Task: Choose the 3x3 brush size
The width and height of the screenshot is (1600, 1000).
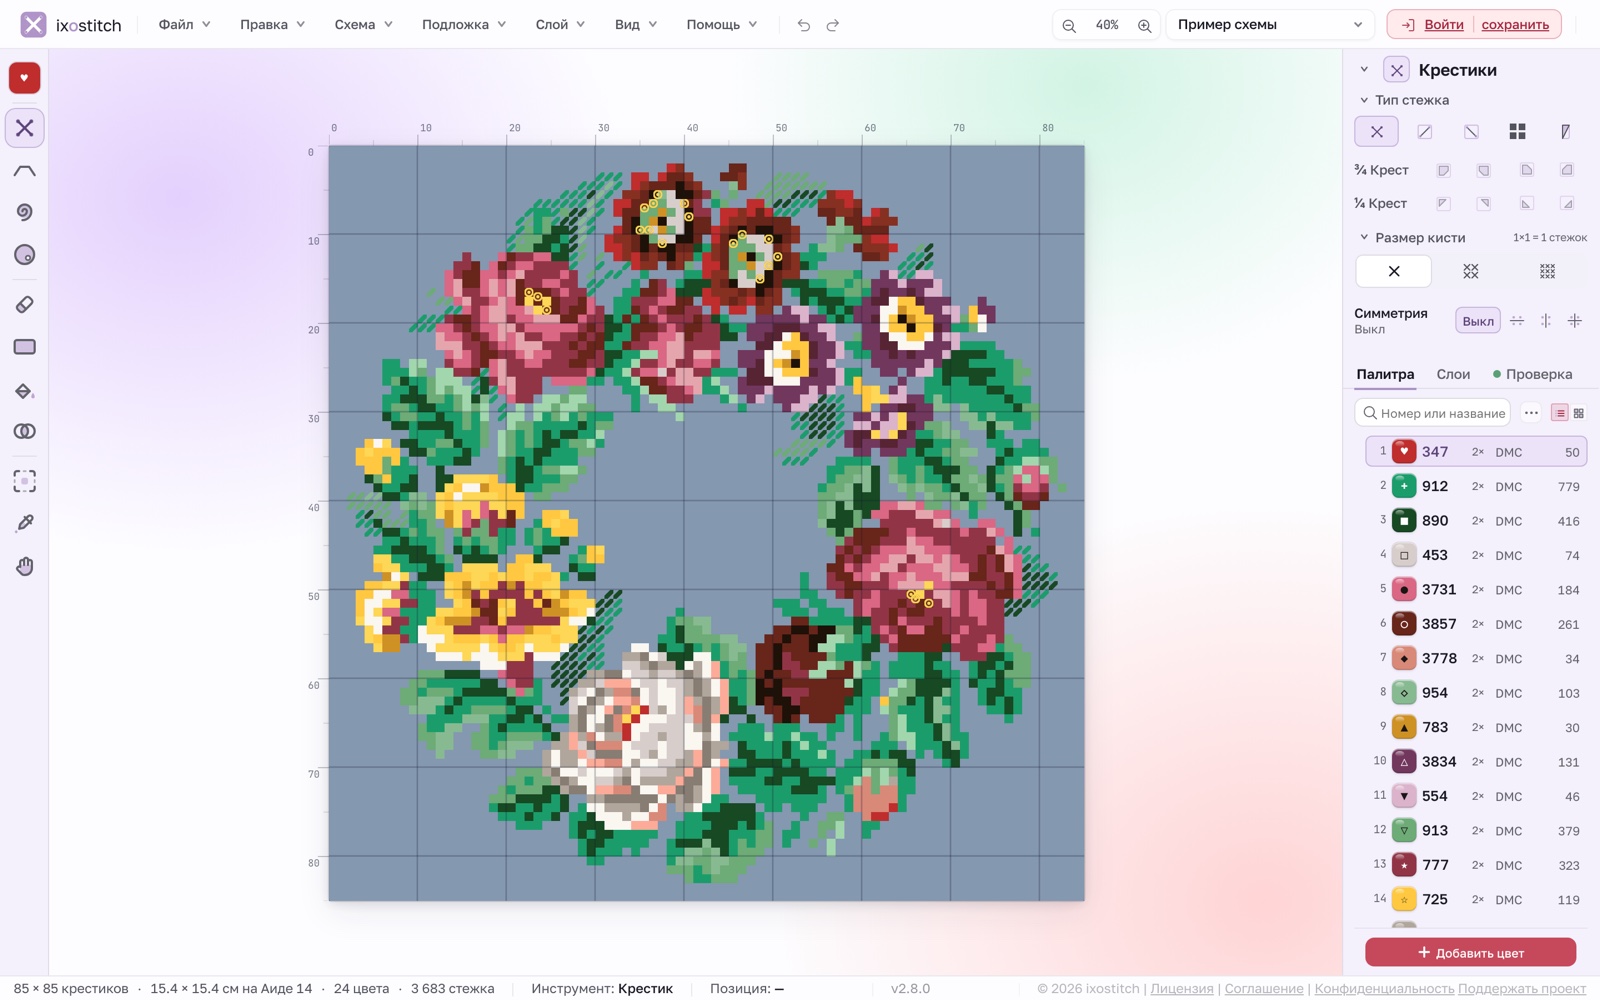Action: [1547, 271]
